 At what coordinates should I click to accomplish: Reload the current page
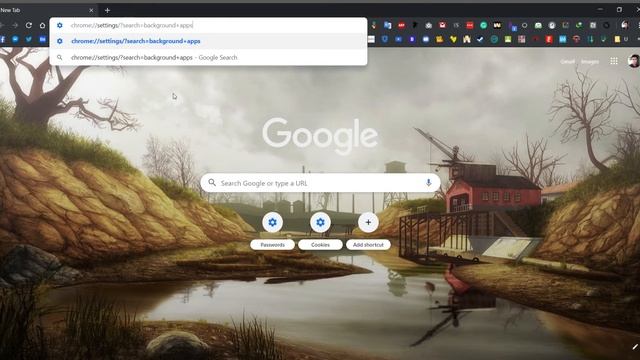click(29, 25)
